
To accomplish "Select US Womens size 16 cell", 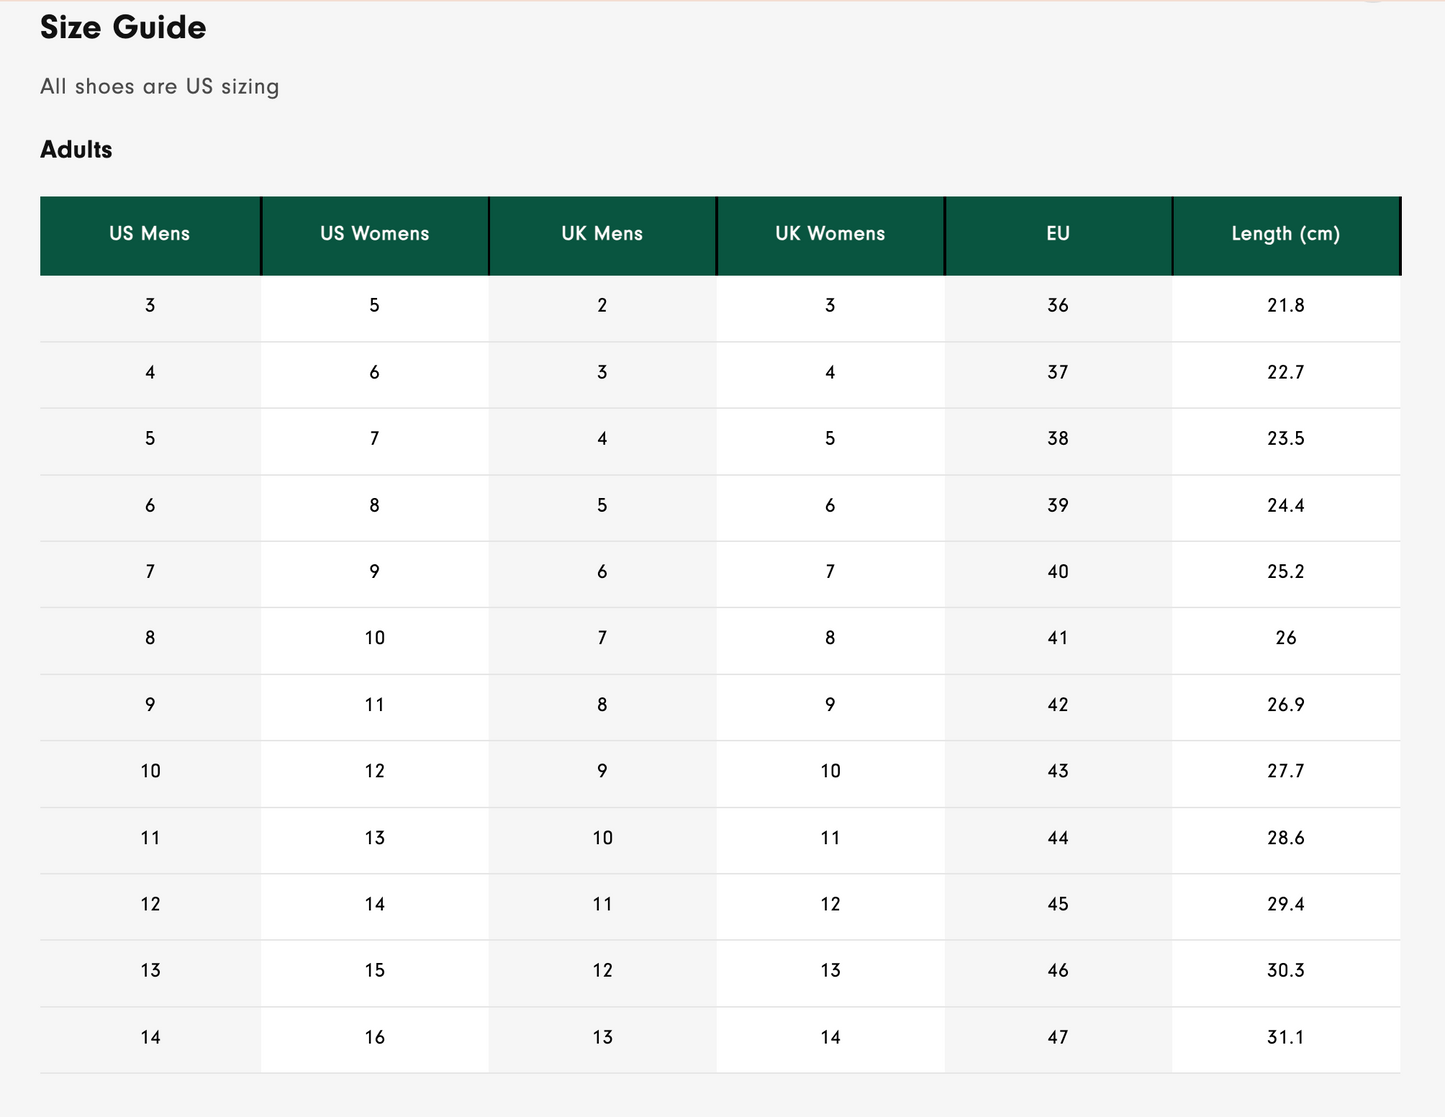I will (x=375, y=1038).
